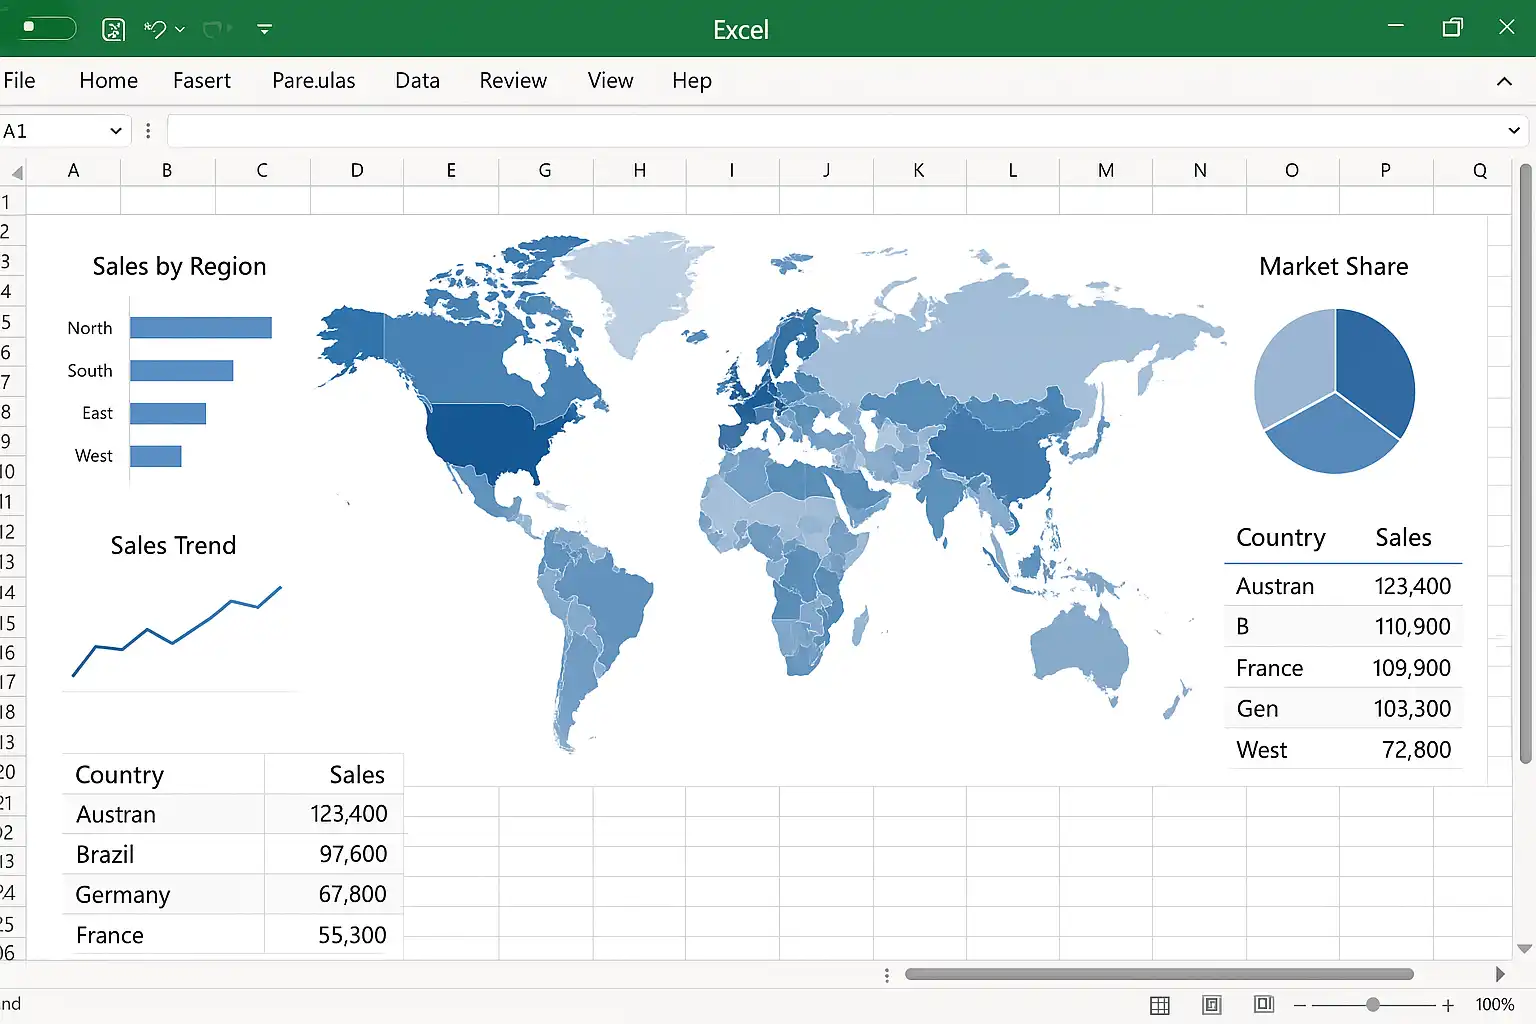Click the horizontal scrollbar right arrow

pos(1499,974)
